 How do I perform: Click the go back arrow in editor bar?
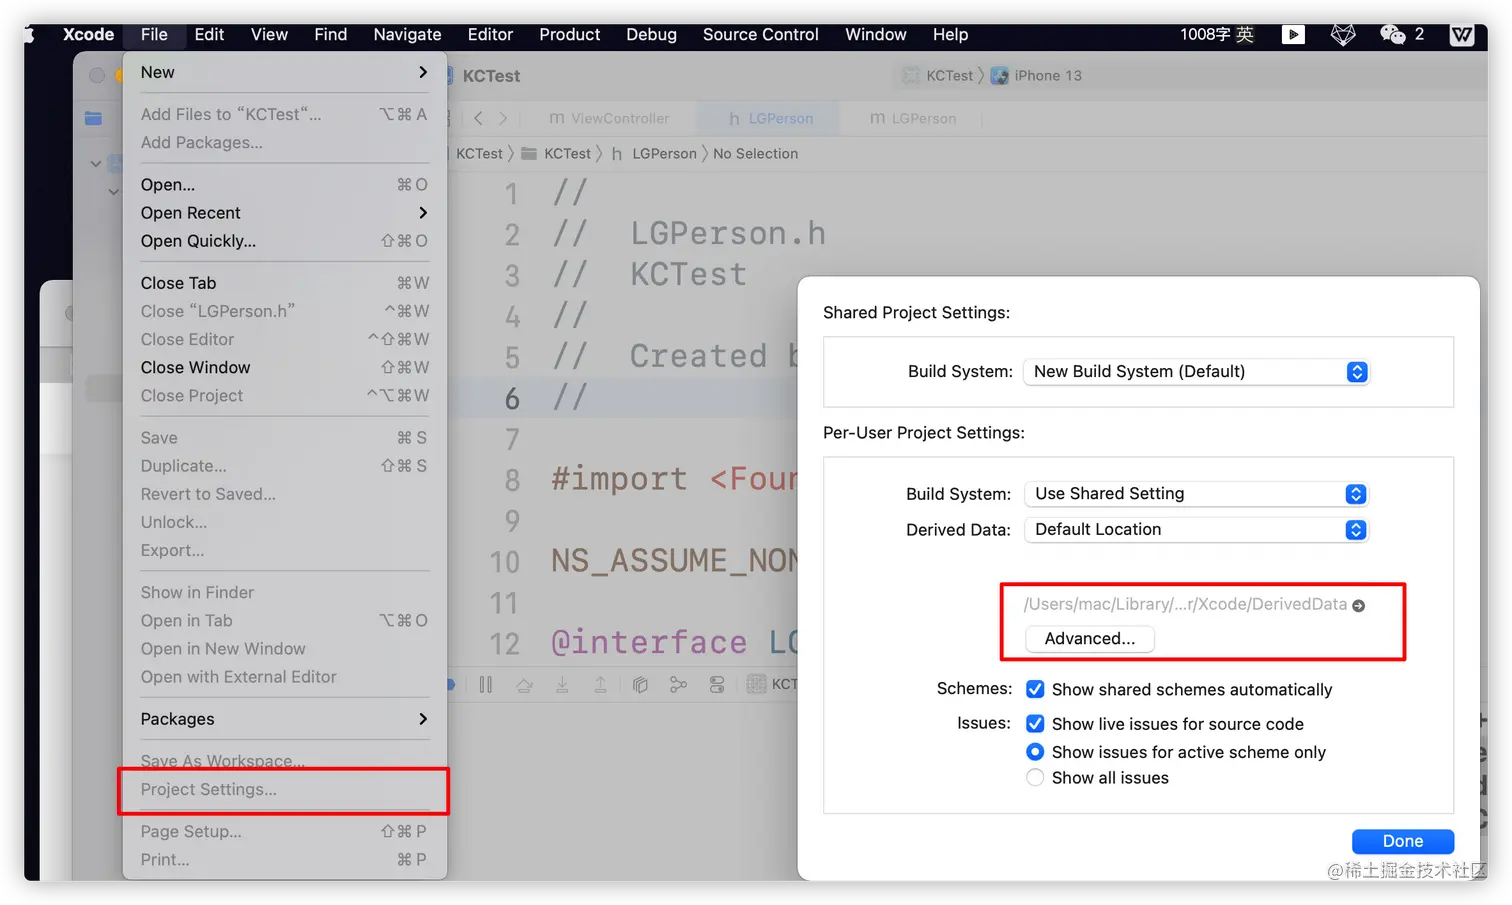pos(478,118)
